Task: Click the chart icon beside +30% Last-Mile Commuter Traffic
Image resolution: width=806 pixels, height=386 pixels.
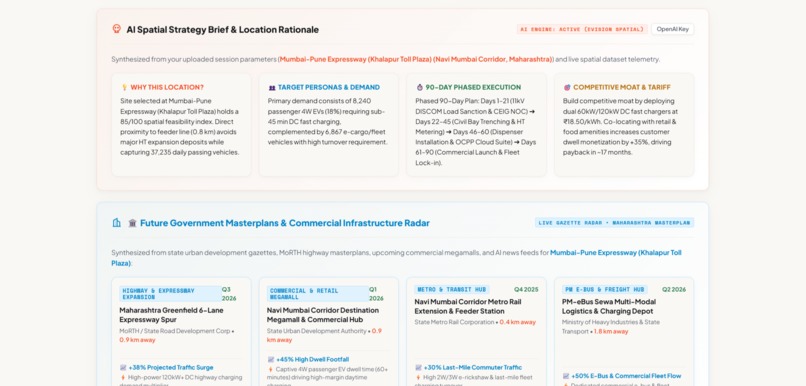Action: tap(418, 367)
